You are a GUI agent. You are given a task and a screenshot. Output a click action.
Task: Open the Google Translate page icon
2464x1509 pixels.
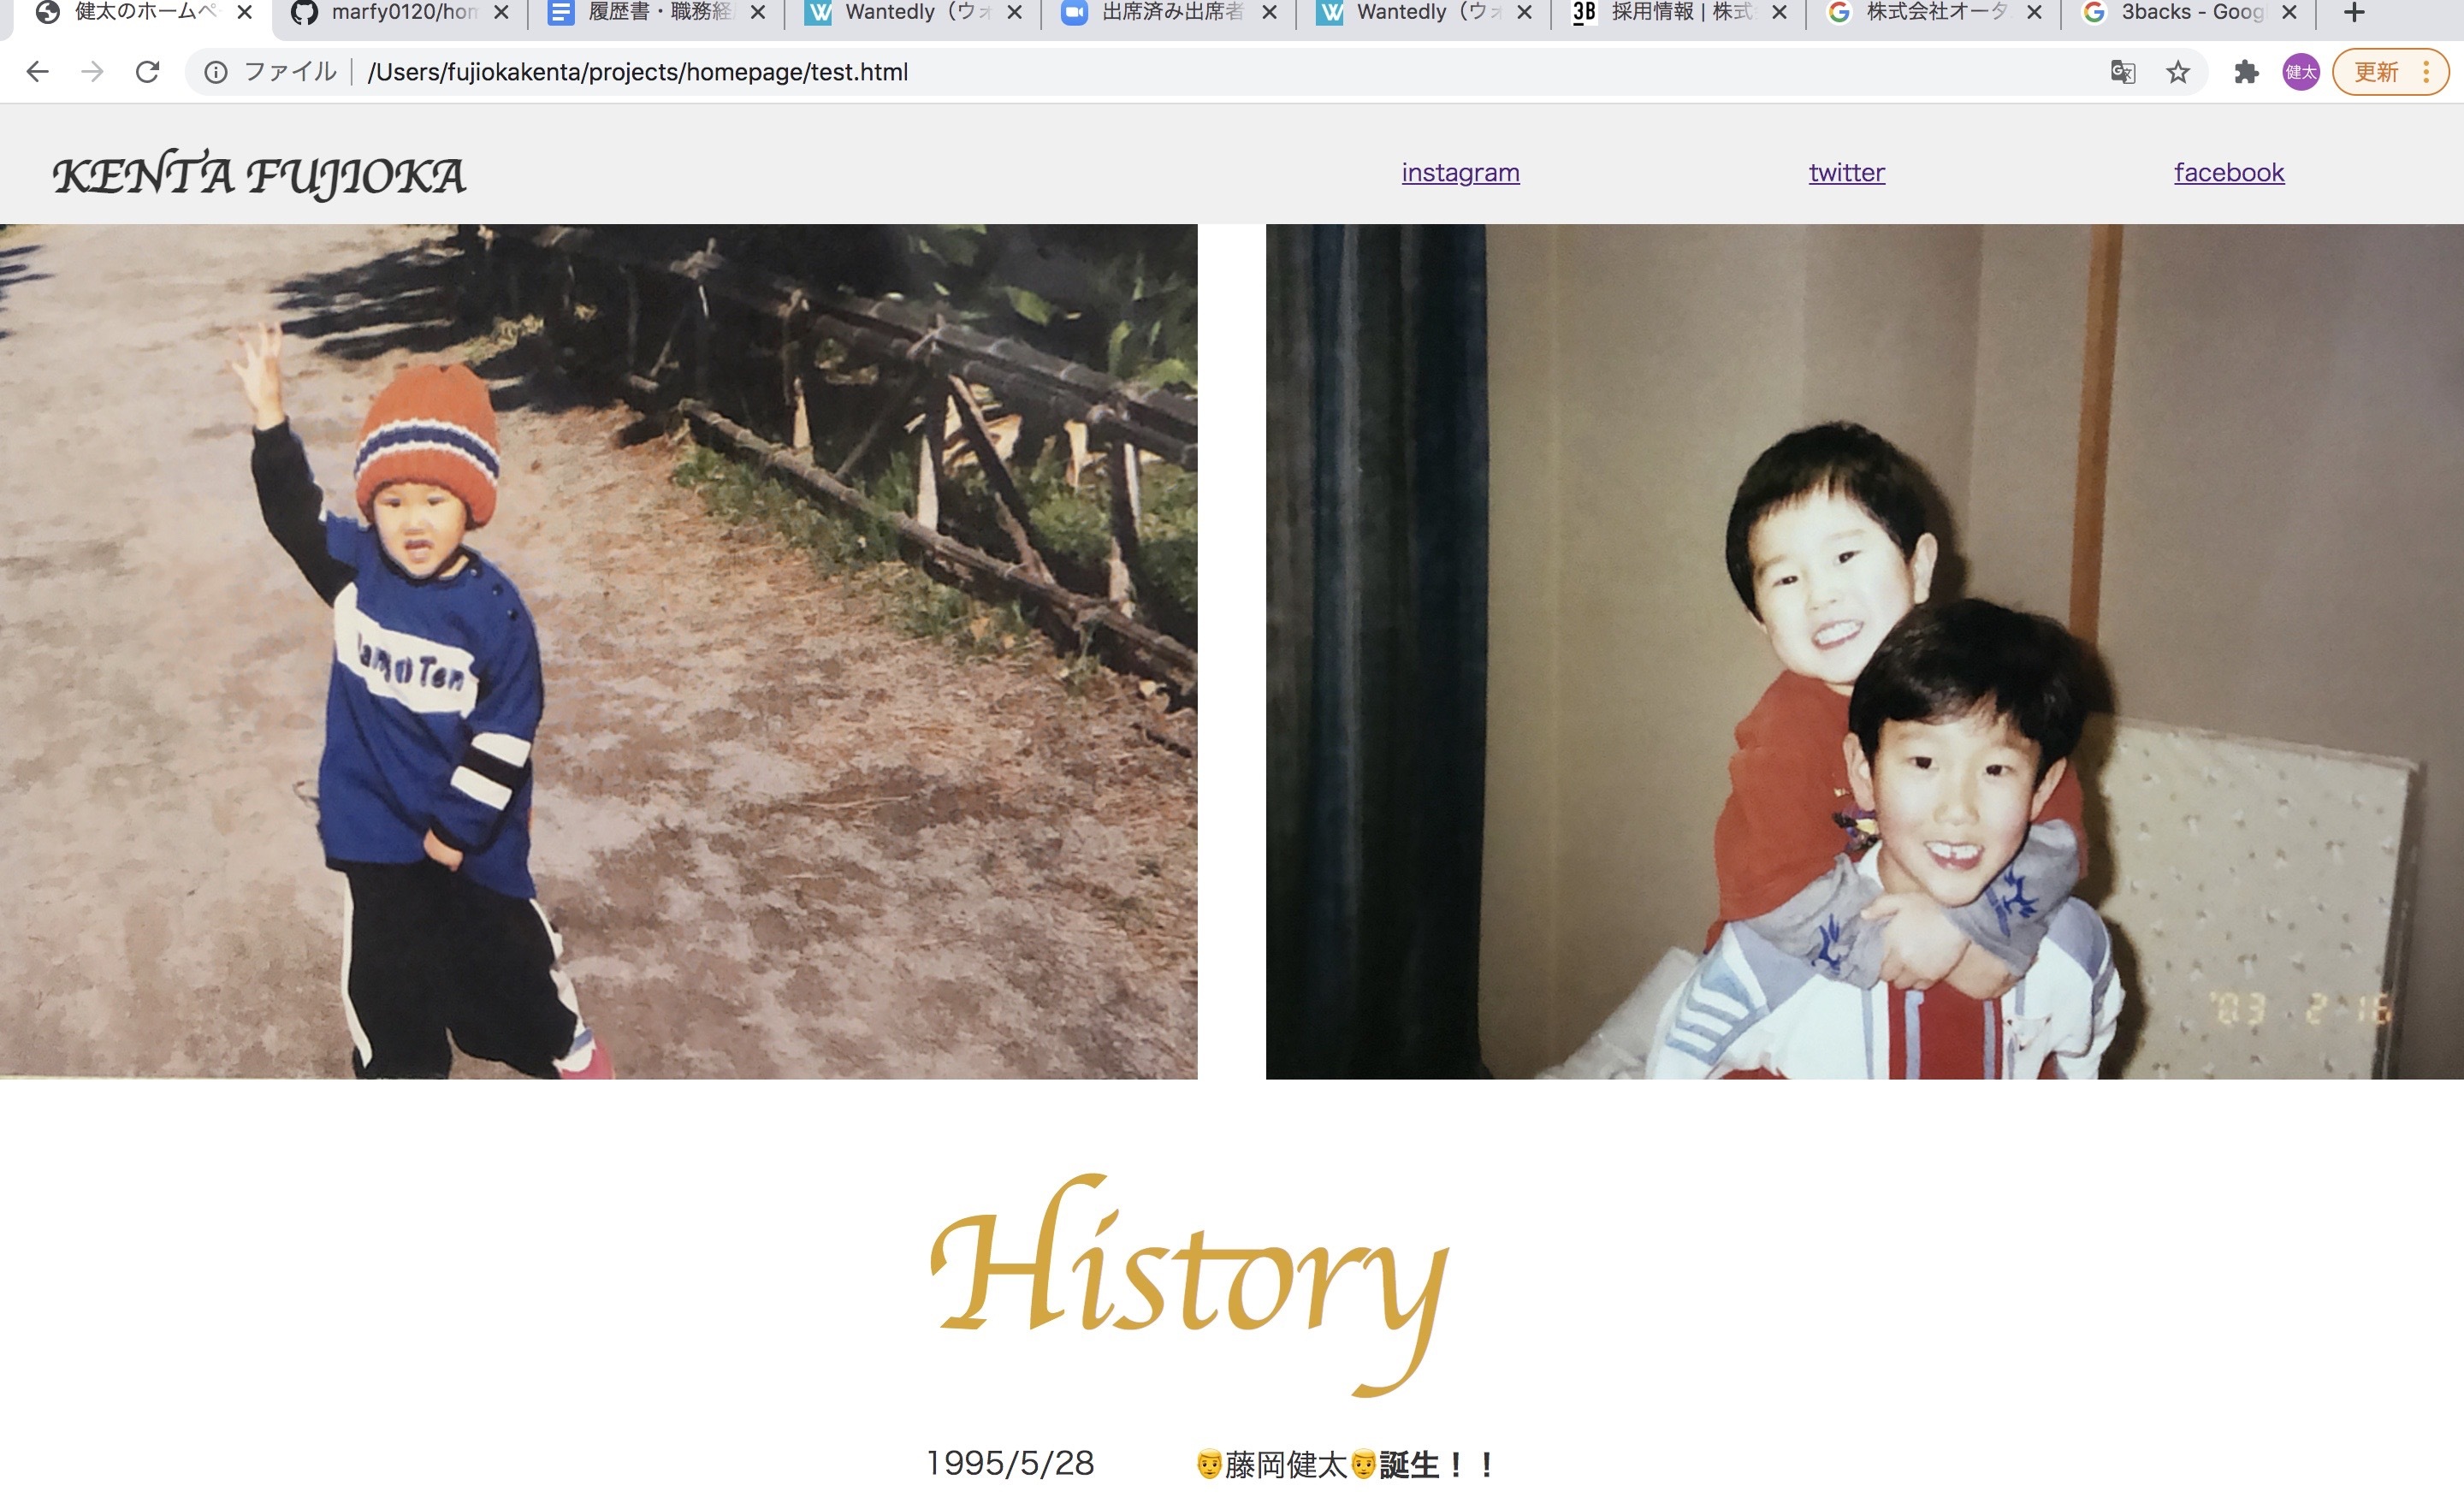click(x=2122, y=72)
